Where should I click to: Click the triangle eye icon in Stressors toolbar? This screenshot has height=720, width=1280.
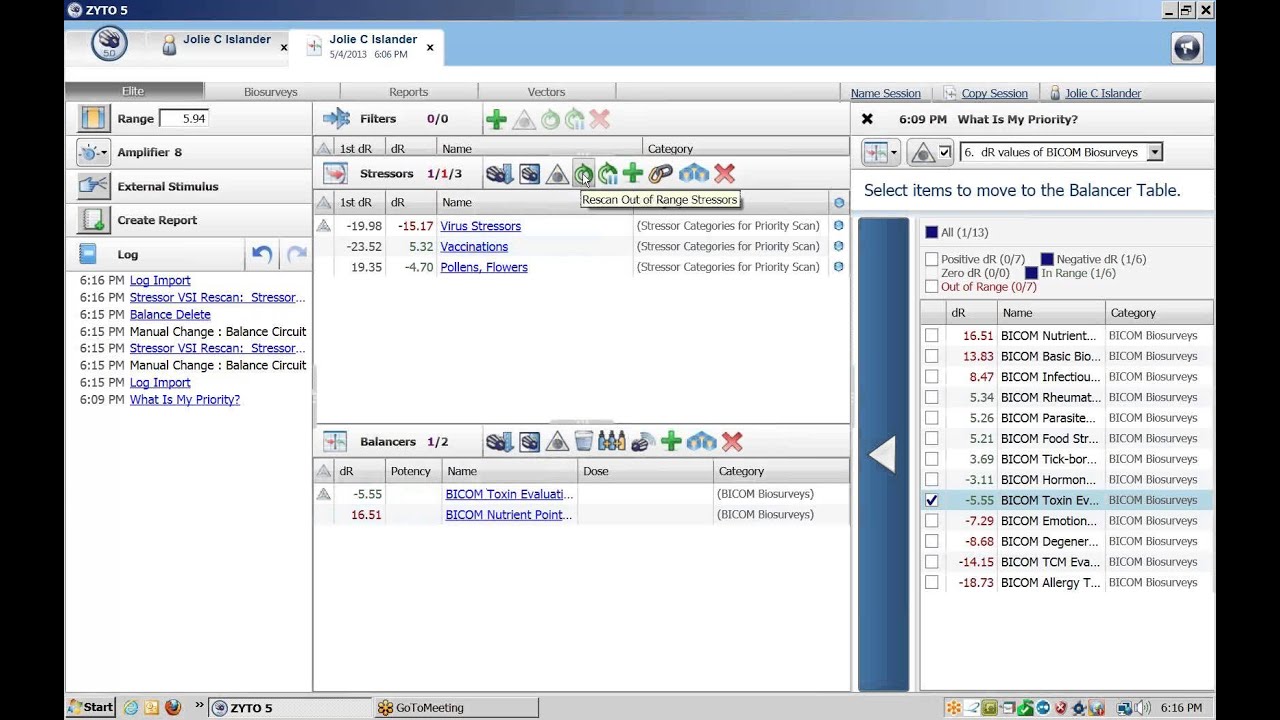557,174
